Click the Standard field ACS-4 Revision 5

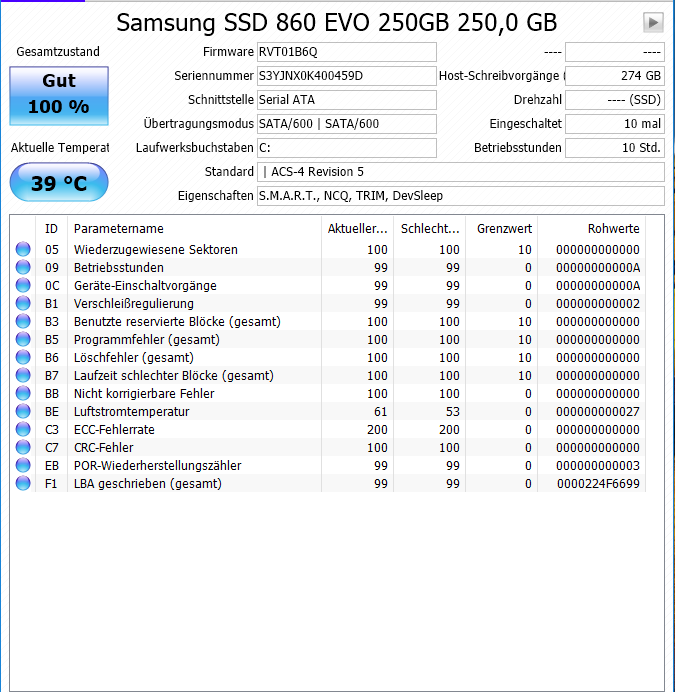point(461,172)
